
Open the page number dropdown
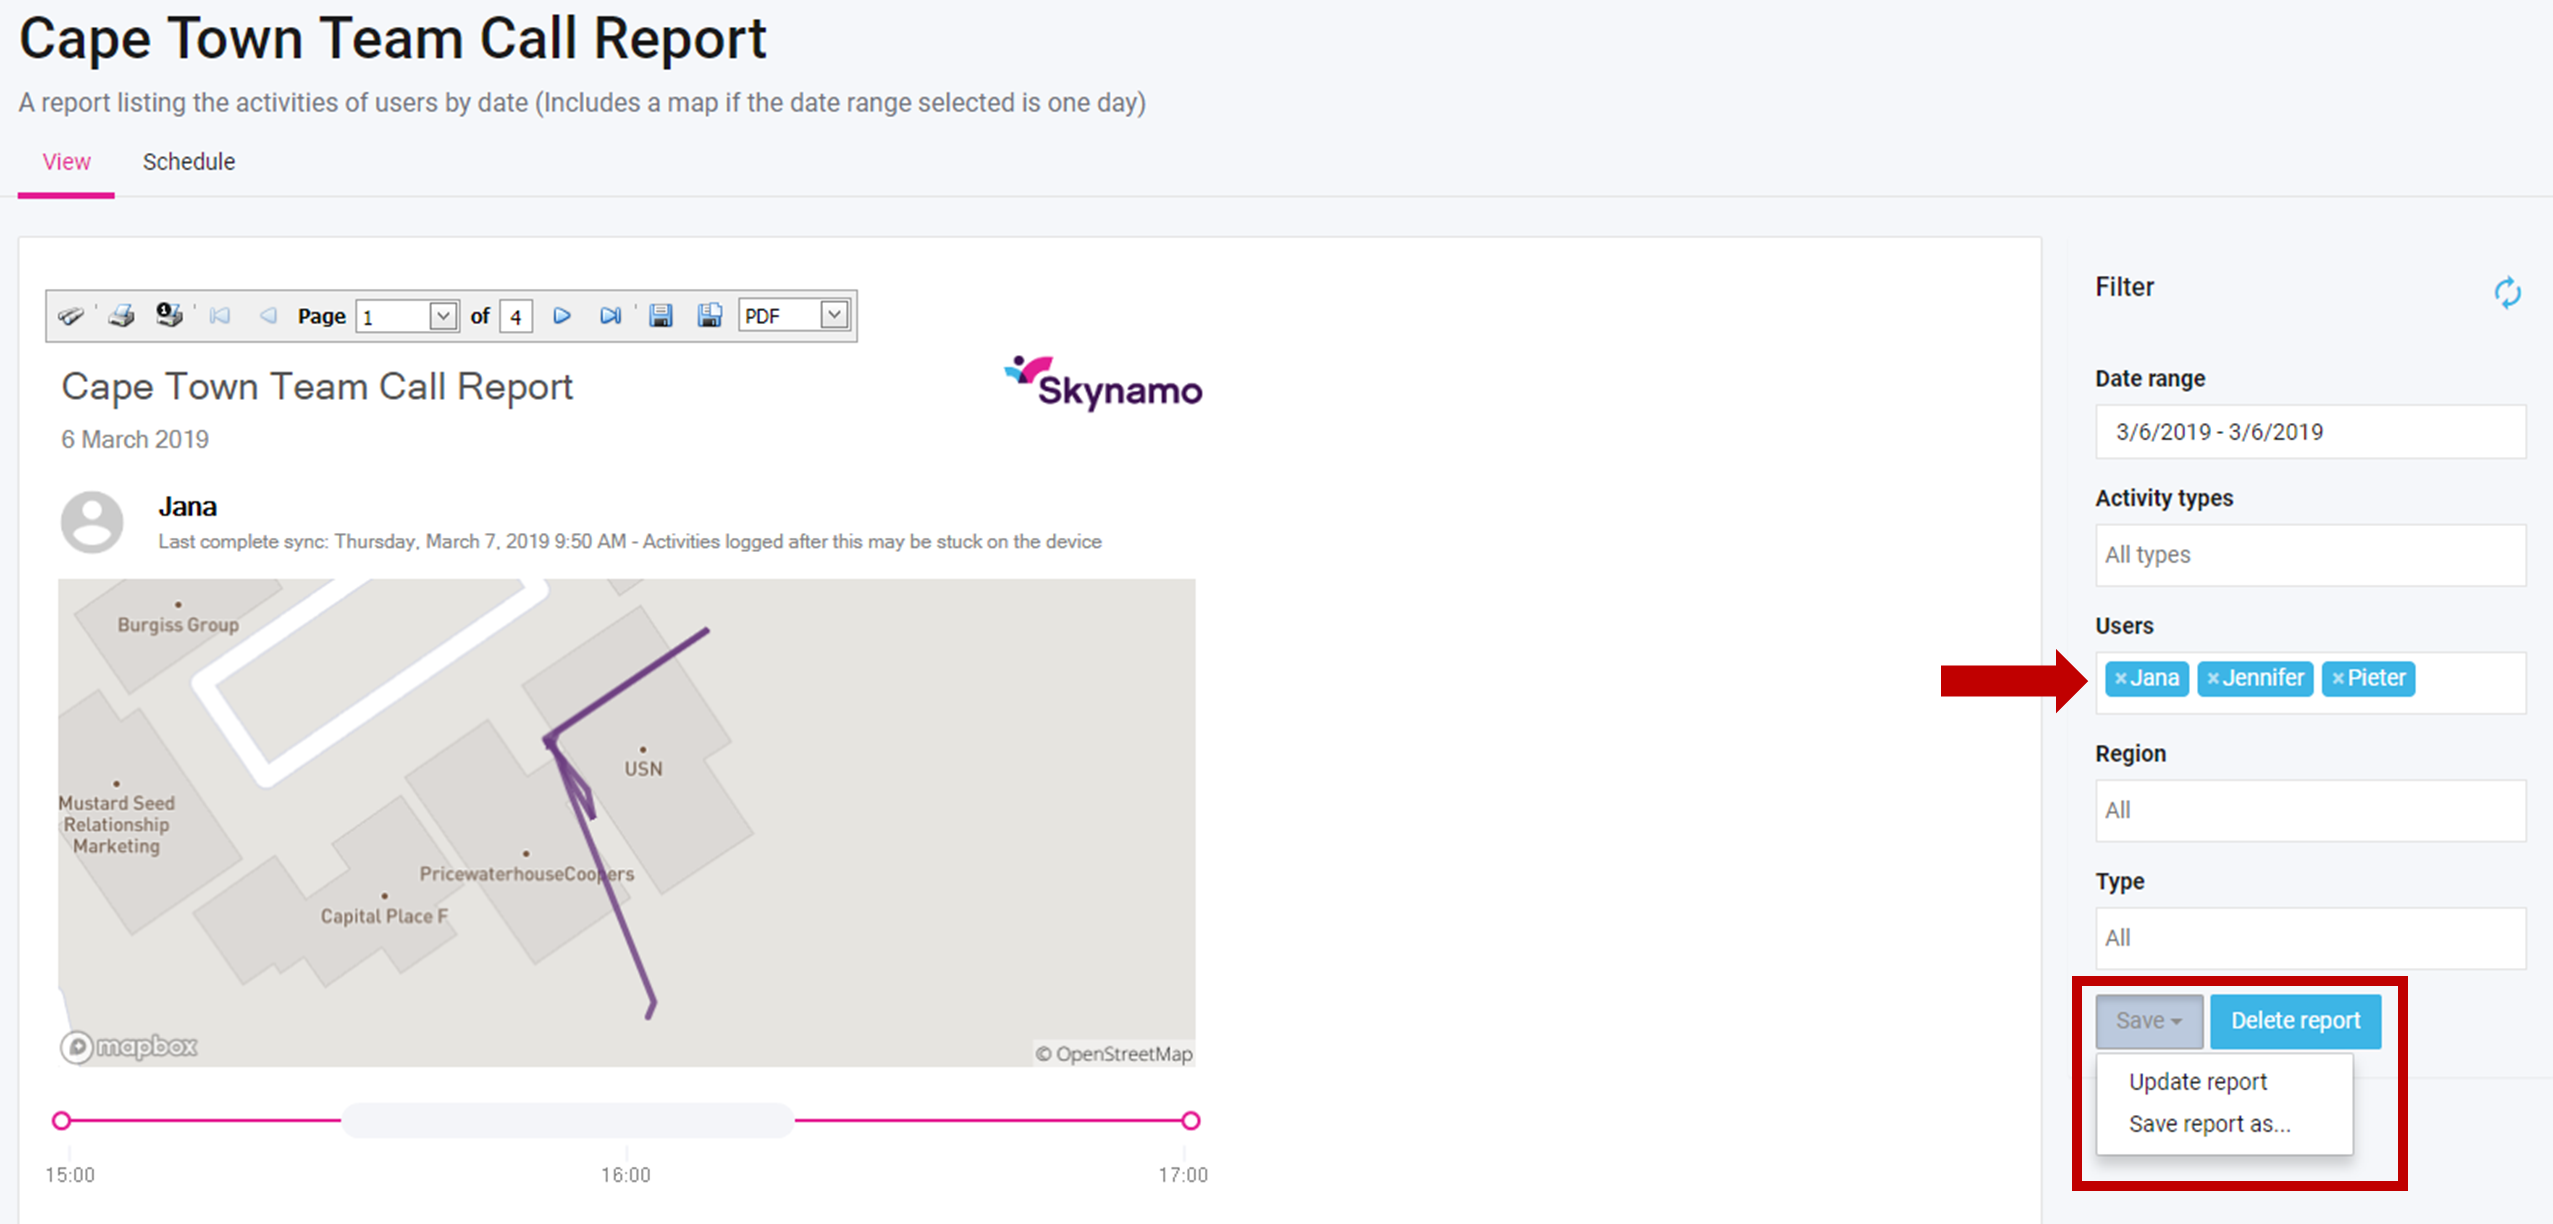[443, 316]
